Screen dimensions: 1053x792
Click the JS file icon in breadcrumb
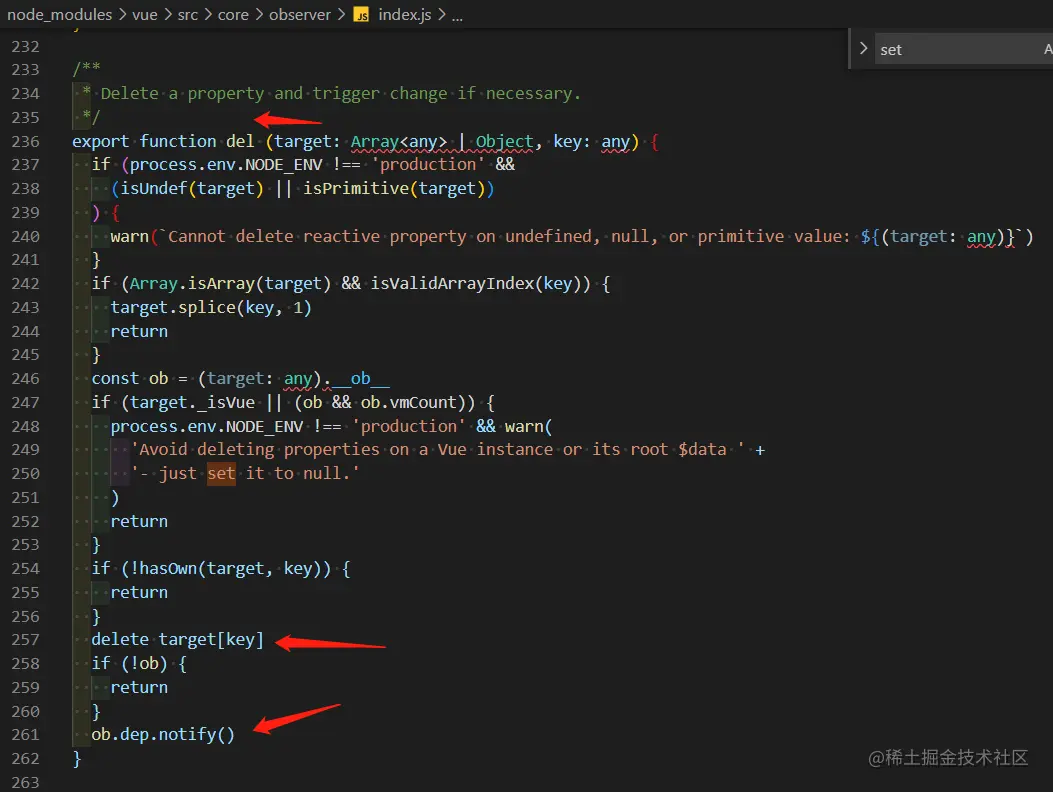pos(361,15)
